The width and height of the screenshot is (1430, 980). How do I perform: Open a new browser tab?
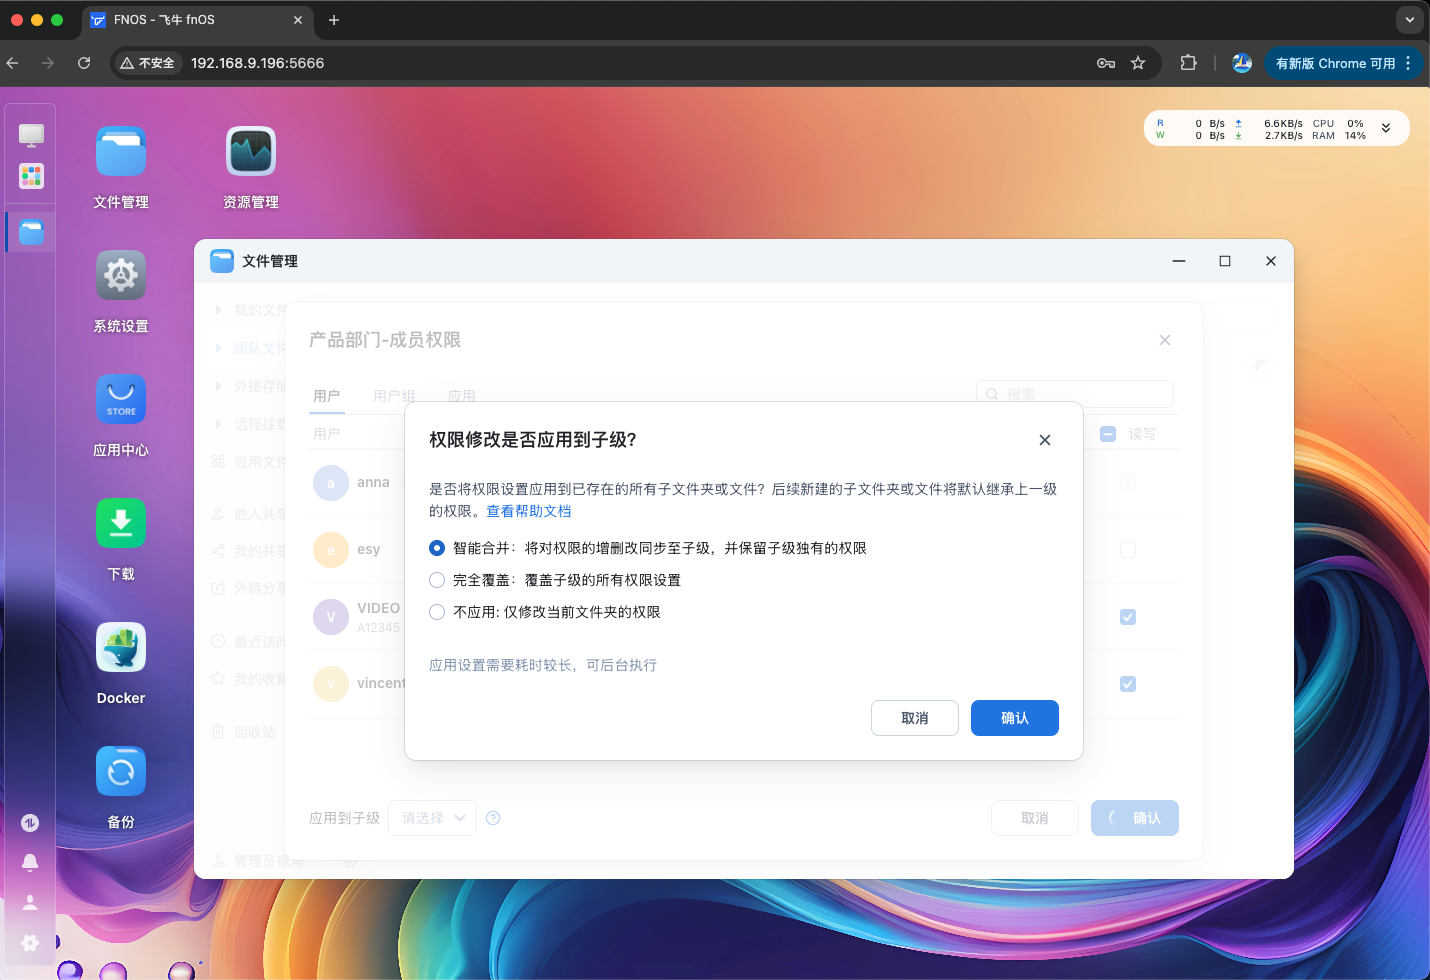pos(334,20)
